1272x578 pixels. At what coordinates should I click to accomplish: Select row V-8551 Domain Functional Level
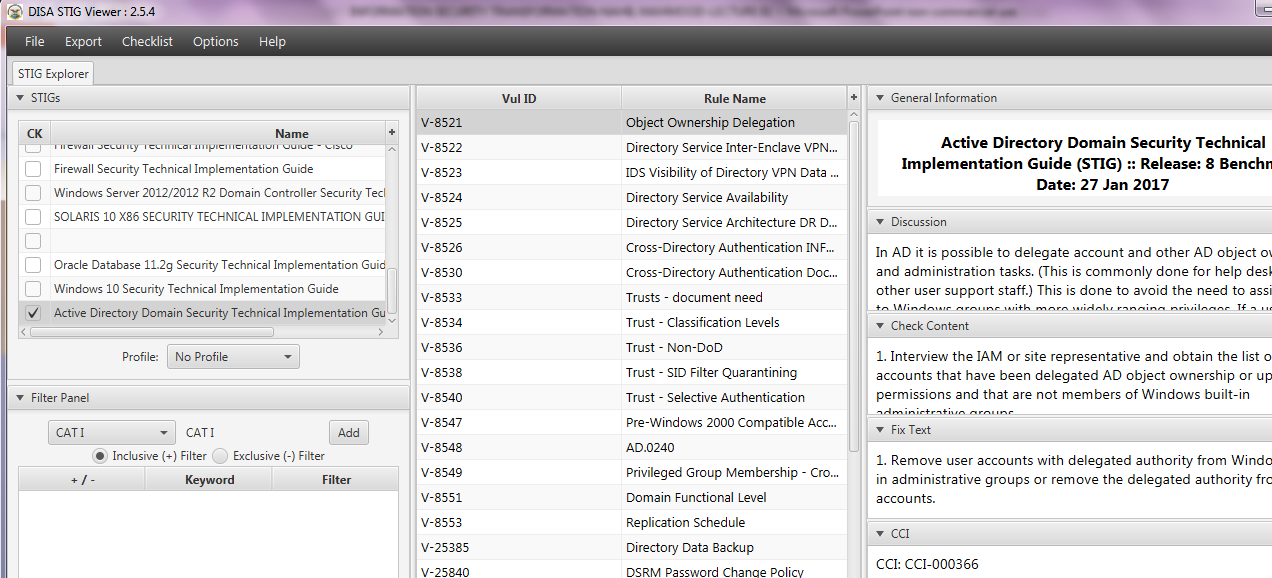pos(632,497)
